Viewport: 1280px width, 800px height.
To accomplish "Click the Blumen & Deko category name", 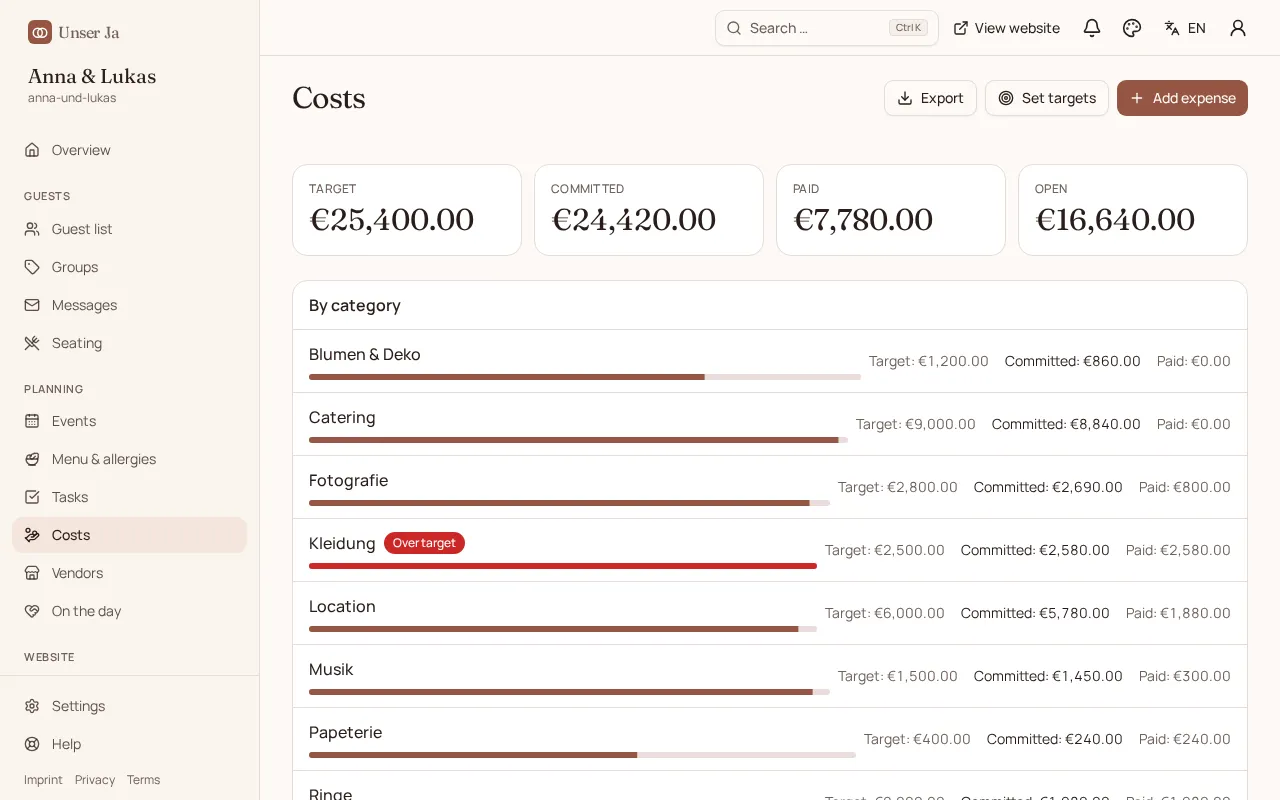I will pos(365,354).
